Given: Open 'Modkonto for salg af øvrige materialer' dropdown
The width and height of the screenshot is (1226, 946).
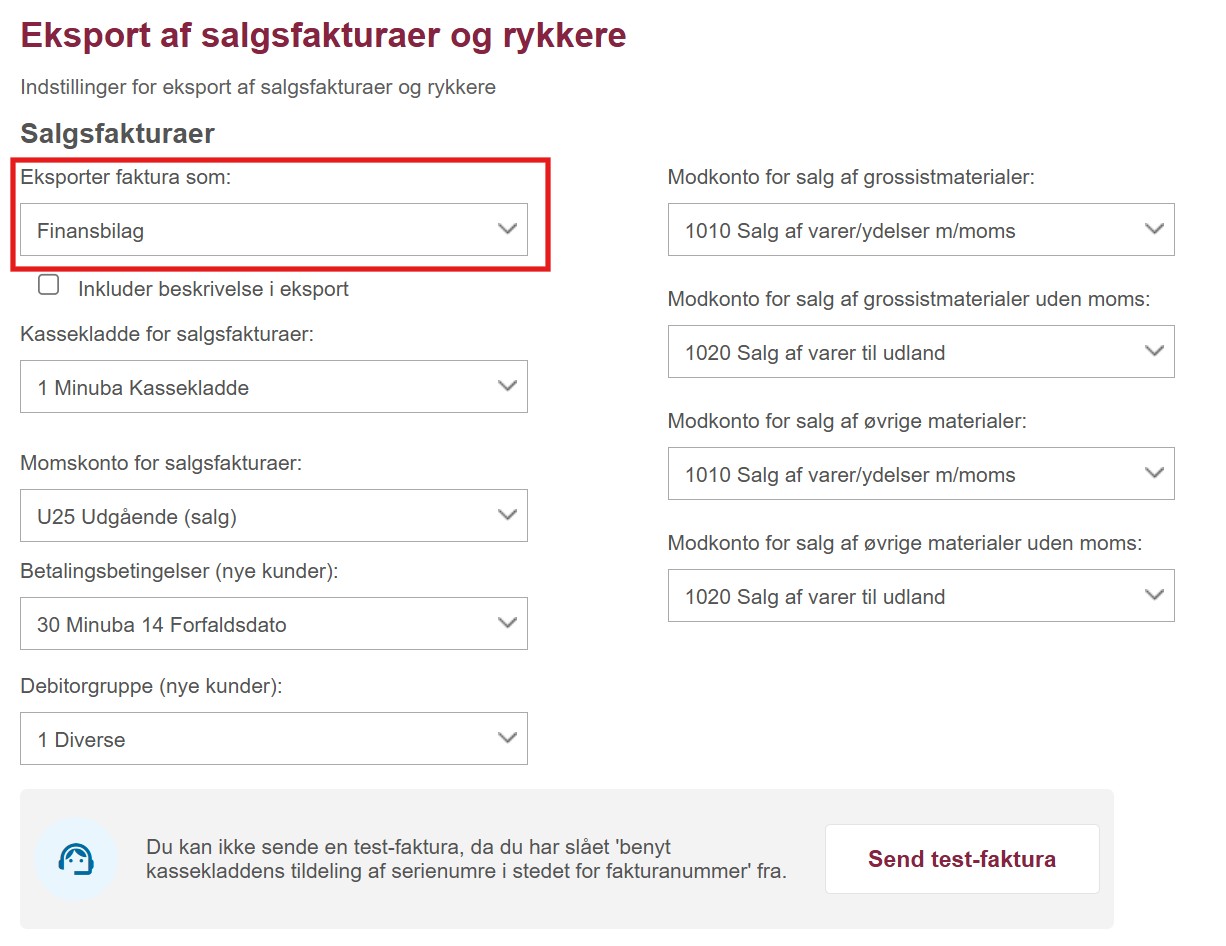Looking at the screenshot, I should click(920, 474).
